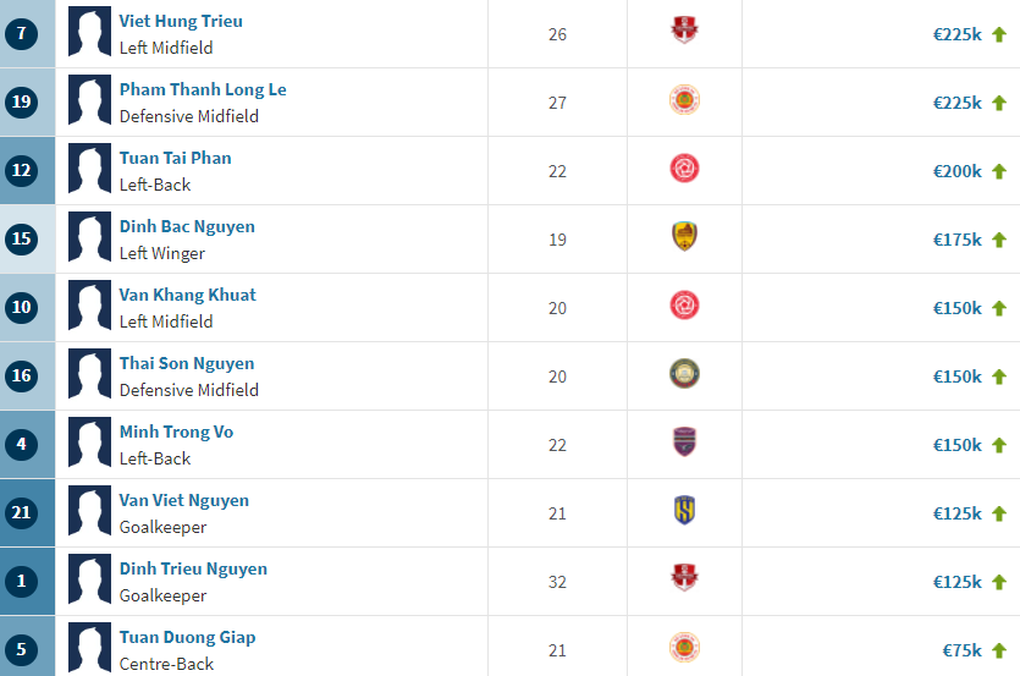The image size is (1020, 676).
Task: Click the €200k market value
Action: [x=957, y=171]
